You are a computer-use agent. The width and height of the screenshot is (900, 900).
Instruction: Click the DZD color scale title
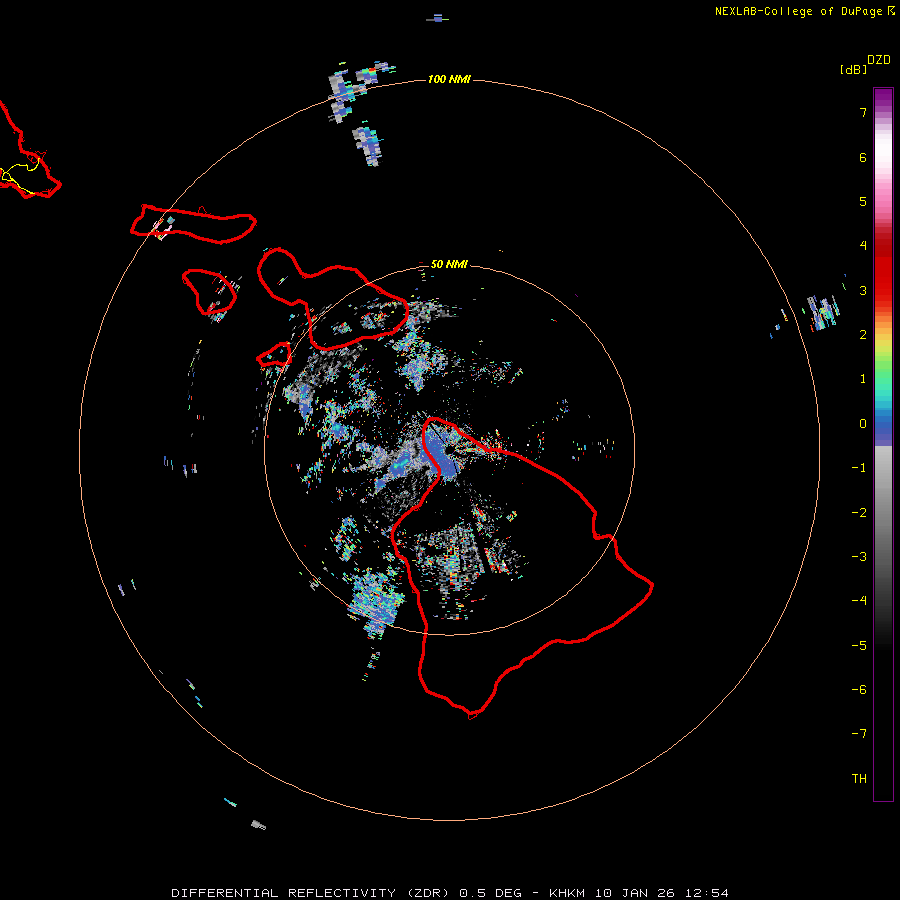[879, 60]
